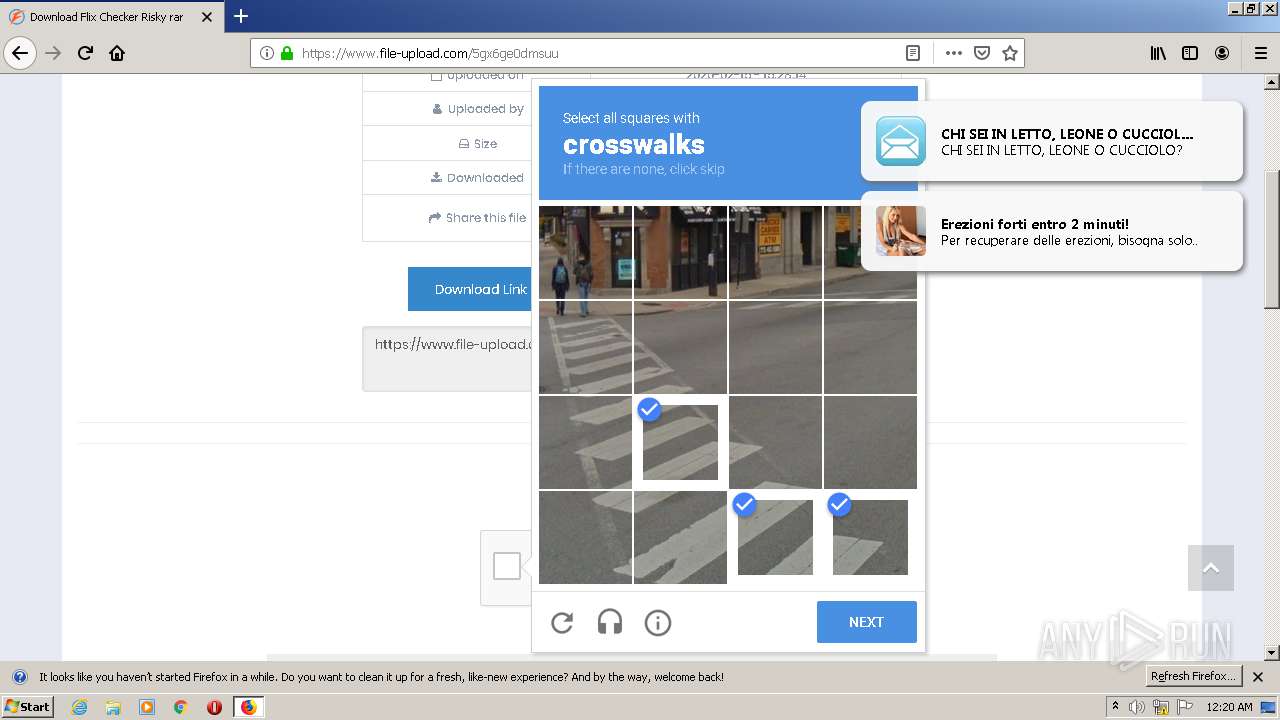Show the sidebars panel
Screen dimensions: 1280x720
point(1190,53)
